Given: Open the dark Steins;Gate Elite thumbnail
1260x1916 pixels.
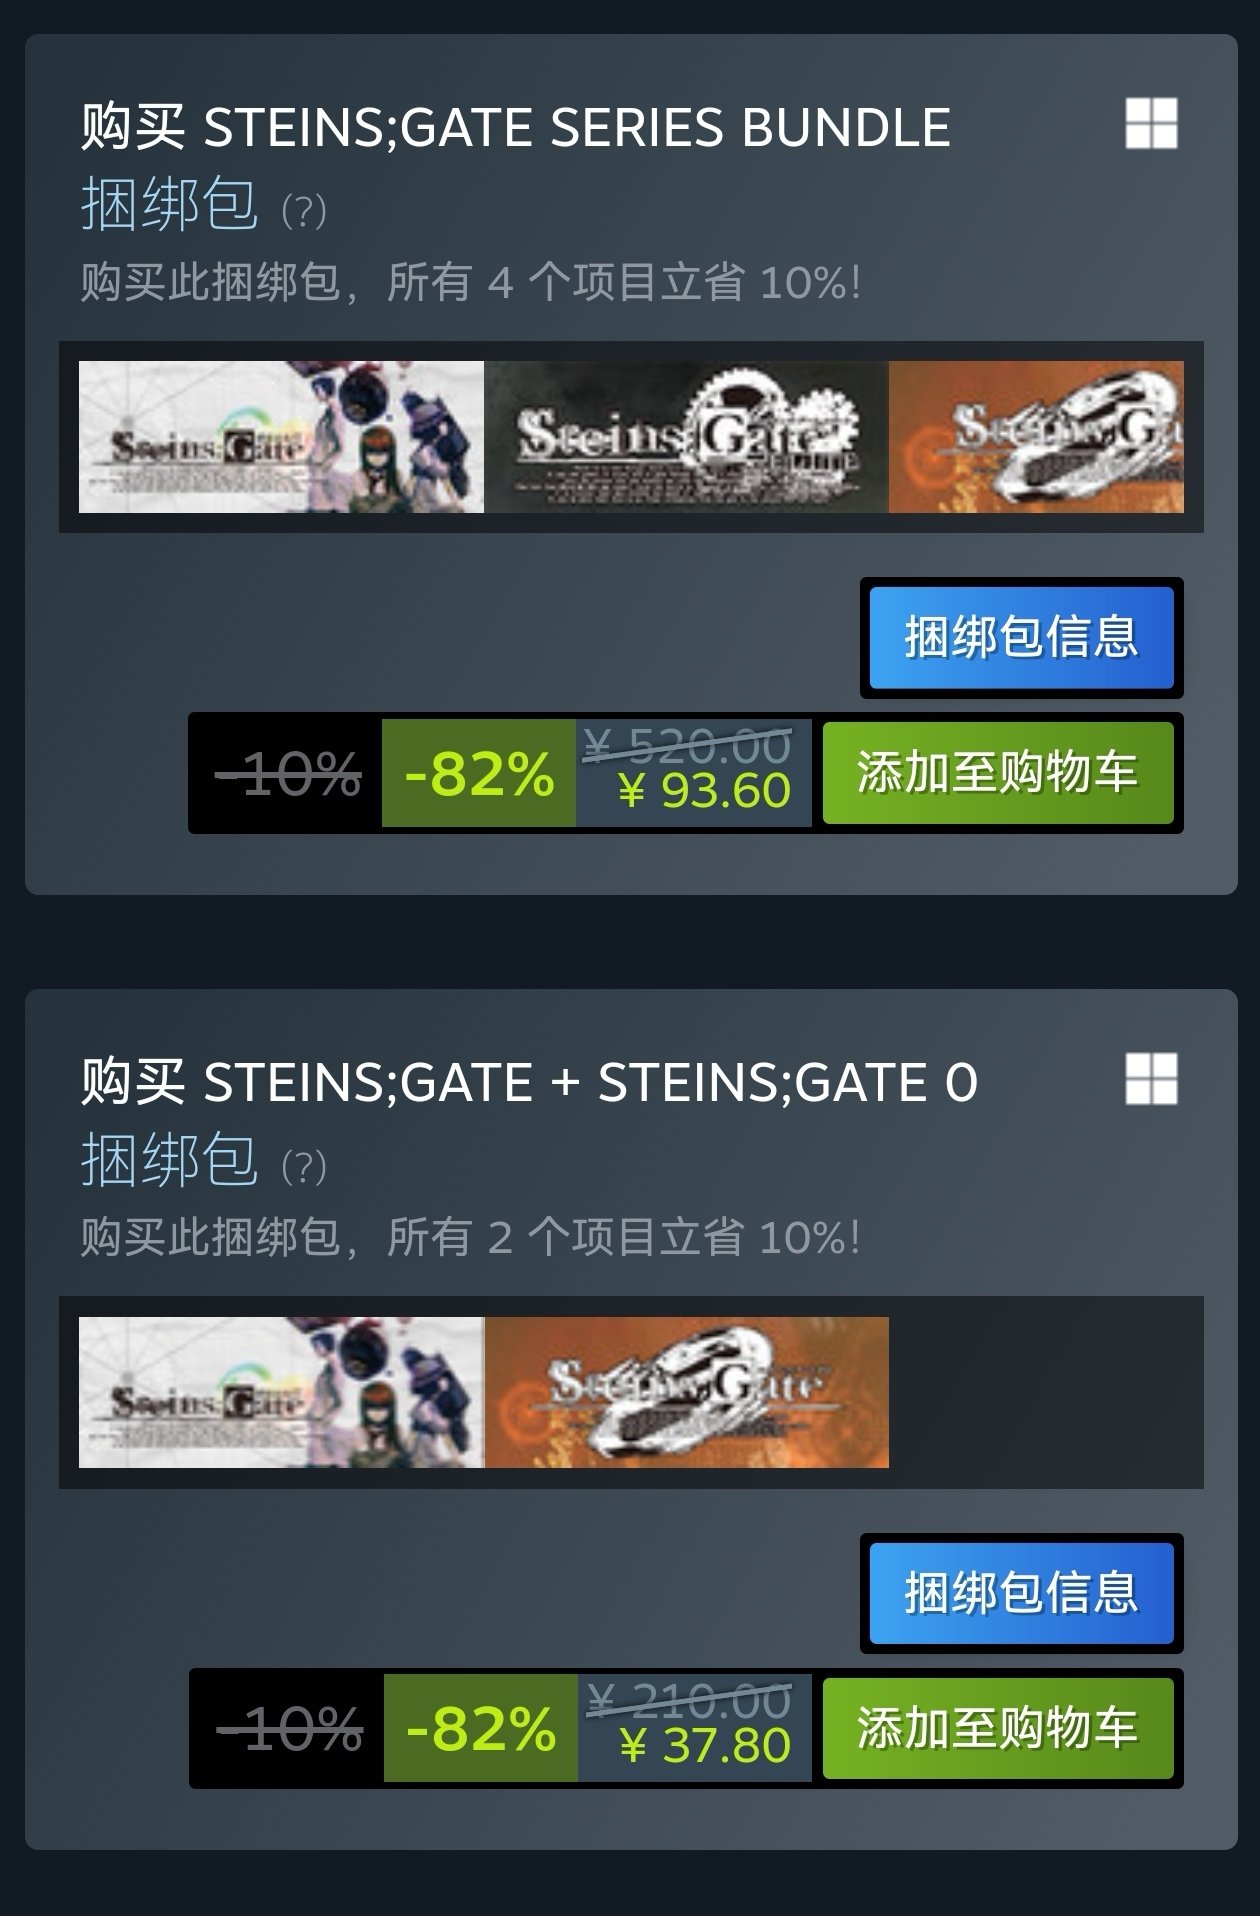Looking at the screenshot, I should point(686,437).
